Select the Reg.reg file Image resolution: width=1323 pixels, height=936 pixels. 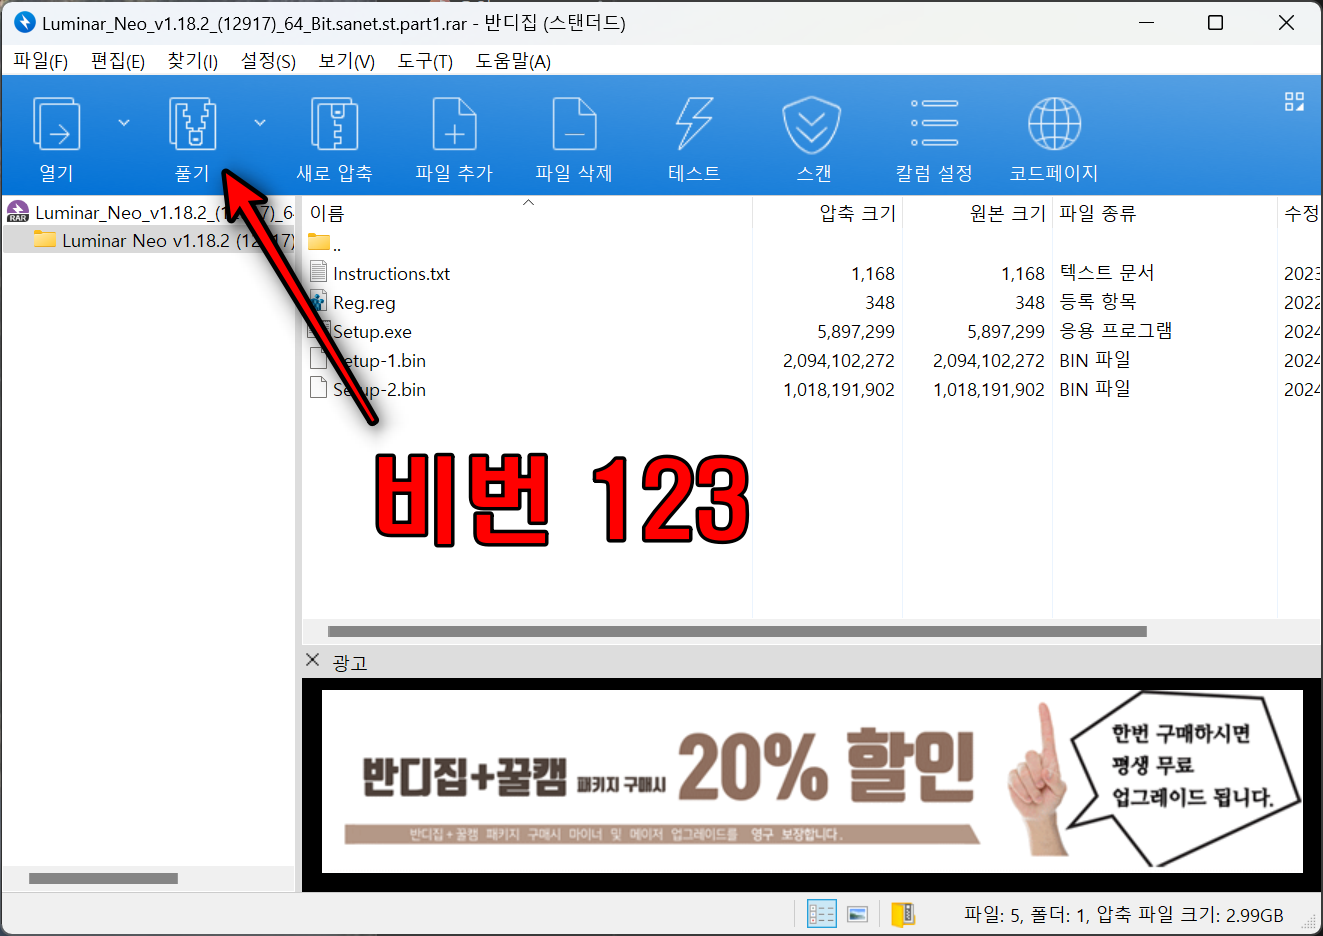click(x=364, y=302)
